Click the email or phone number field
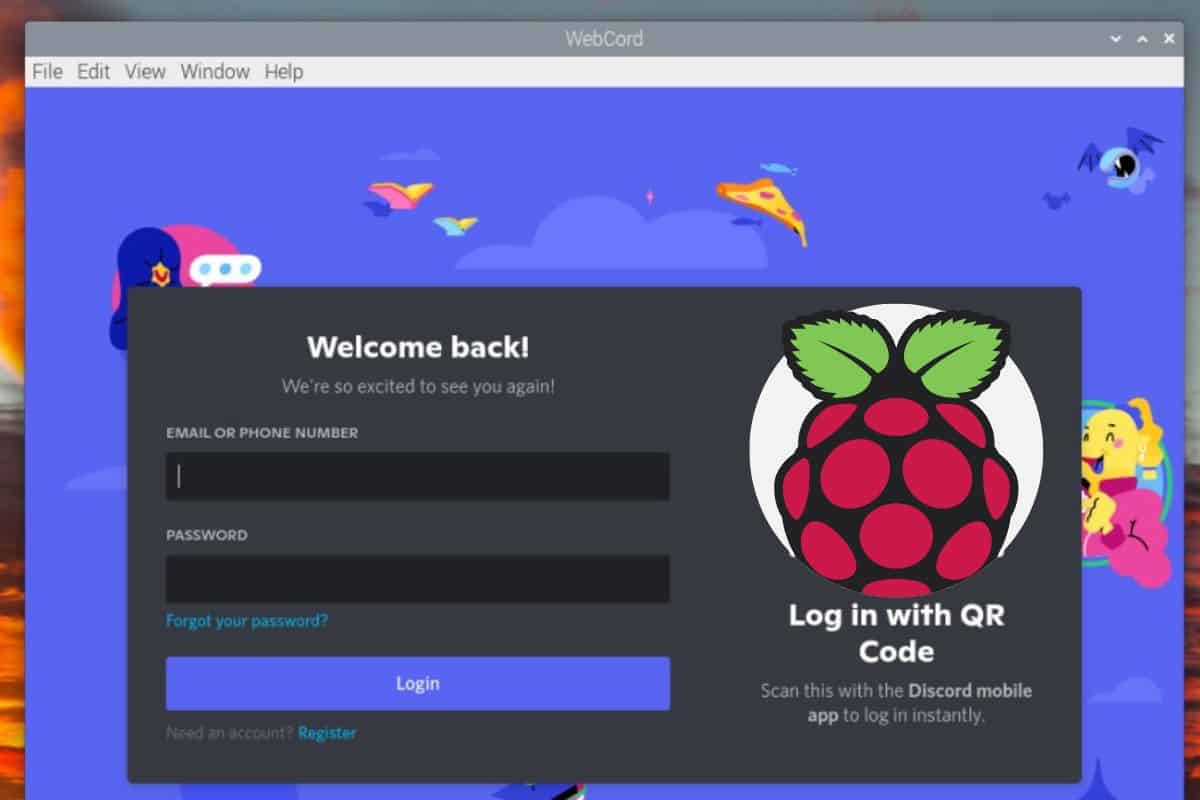The image size is (1200, 800). pyautogui.click(x=417, y=477)
